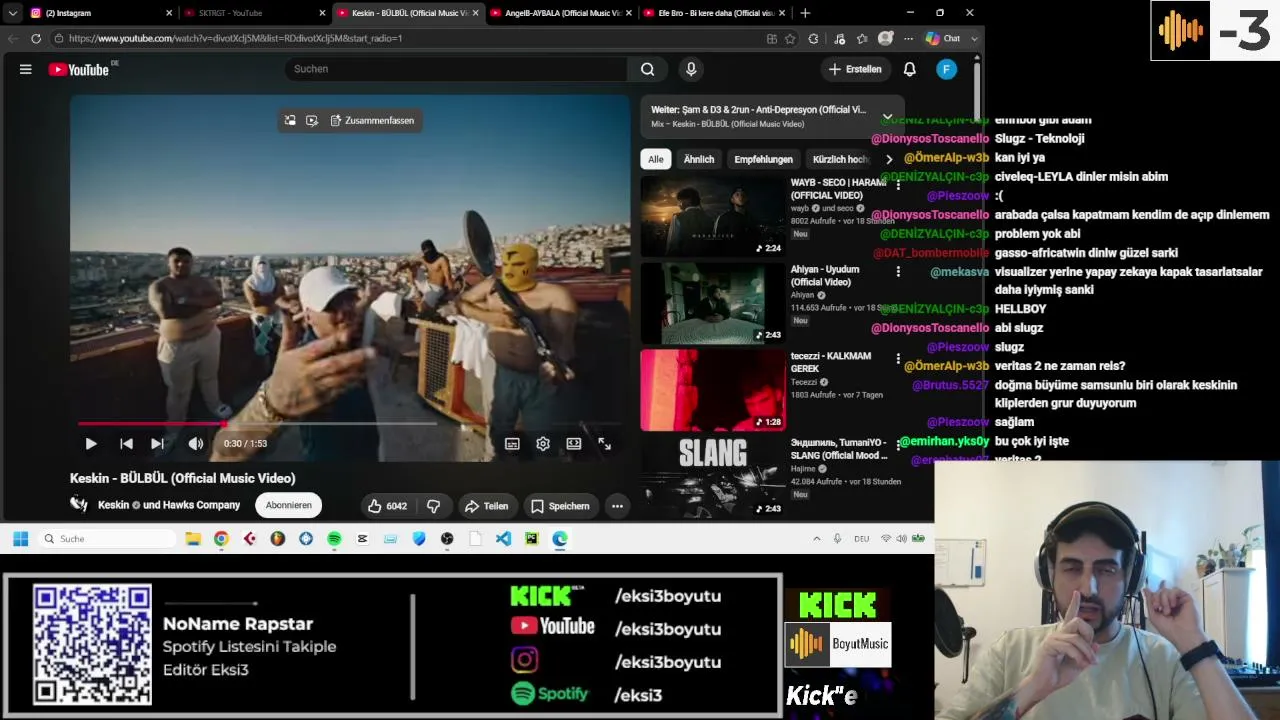
Task: Play the Keskin BÜLBÜL video
Action: [91, 444]
